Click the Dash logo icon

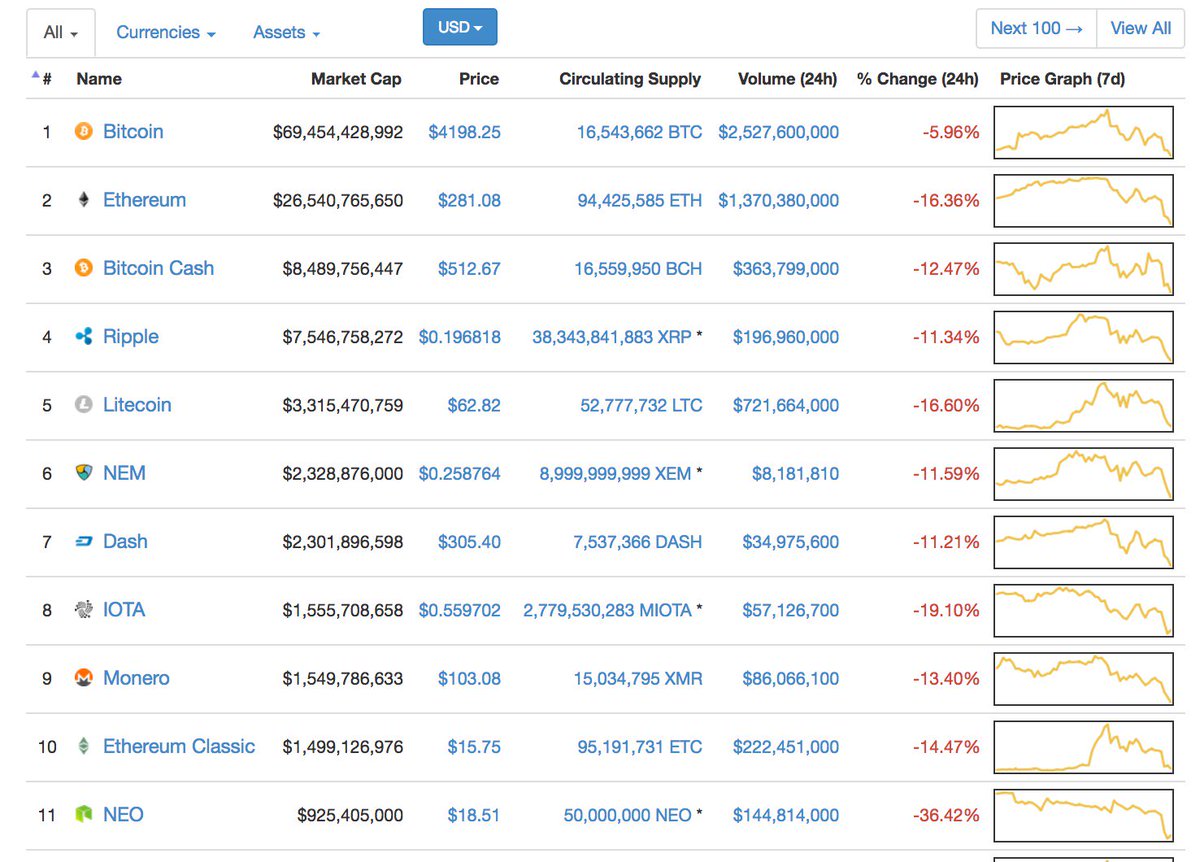tap(84, 542)
